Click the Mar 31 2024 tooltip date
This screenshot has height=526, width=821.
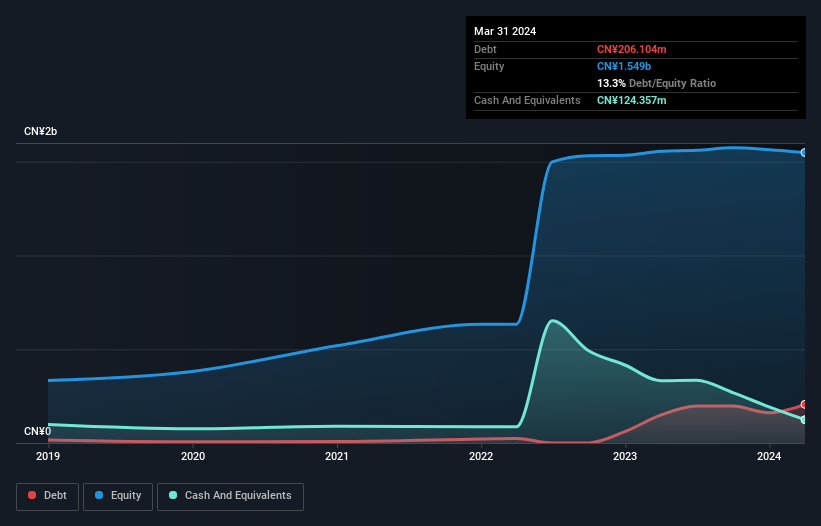[x=505, y=31]
